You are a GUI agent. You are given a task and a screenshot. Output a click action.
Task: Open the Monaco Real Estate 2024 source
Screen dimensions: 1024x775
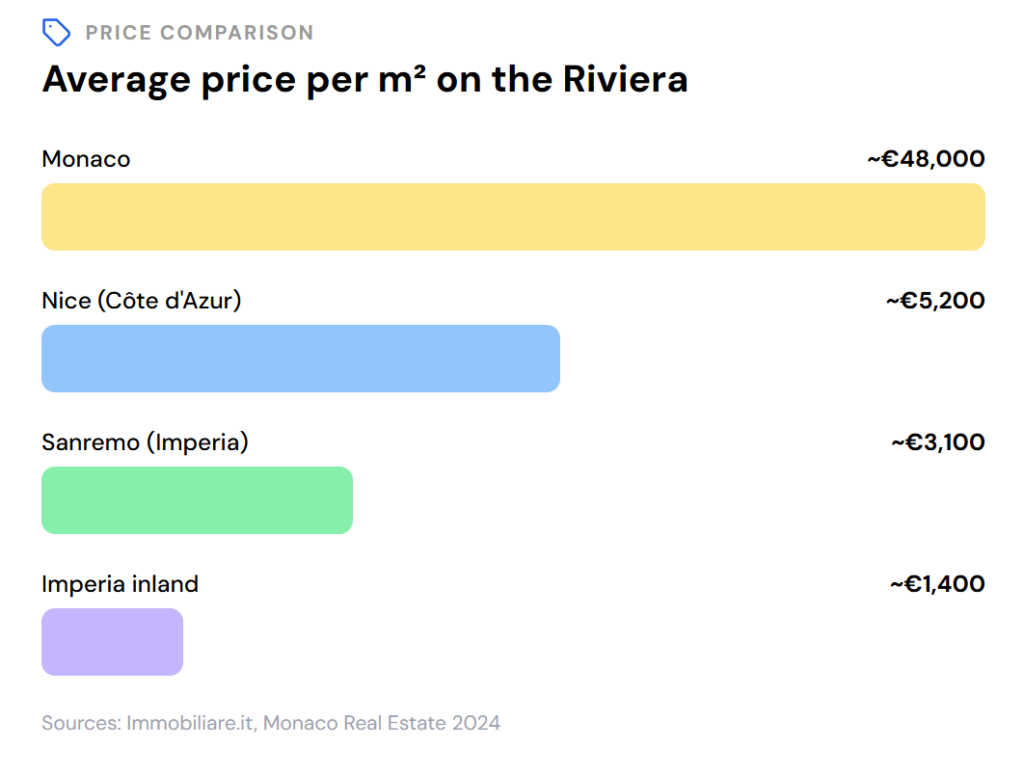click(382, 722)
